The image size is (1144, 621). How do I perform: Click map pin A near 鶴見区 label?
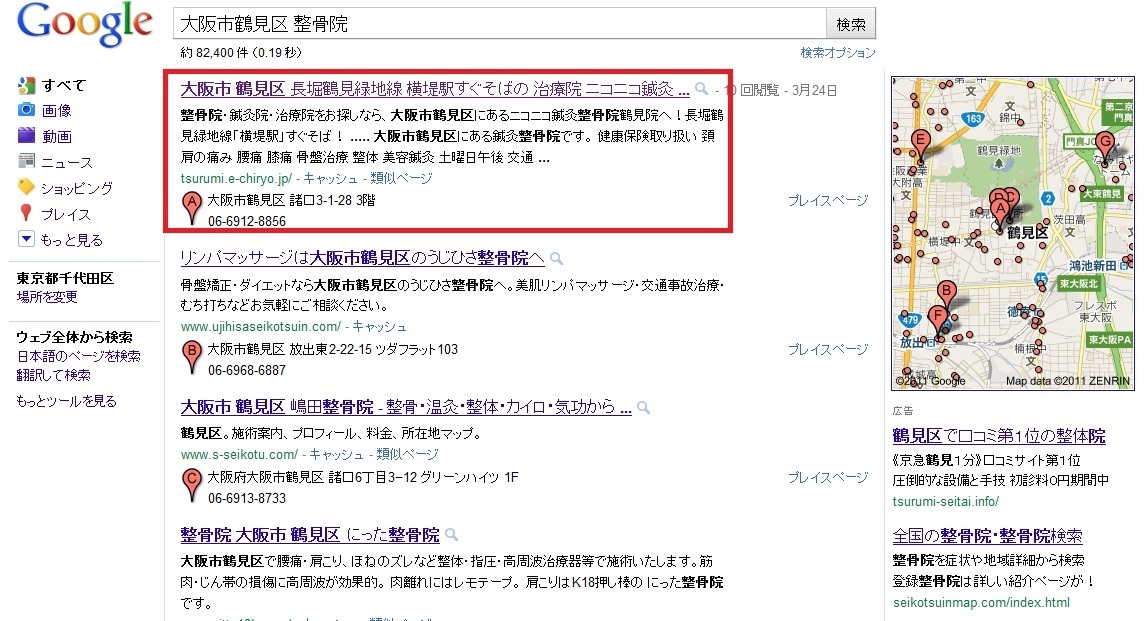1000,213
